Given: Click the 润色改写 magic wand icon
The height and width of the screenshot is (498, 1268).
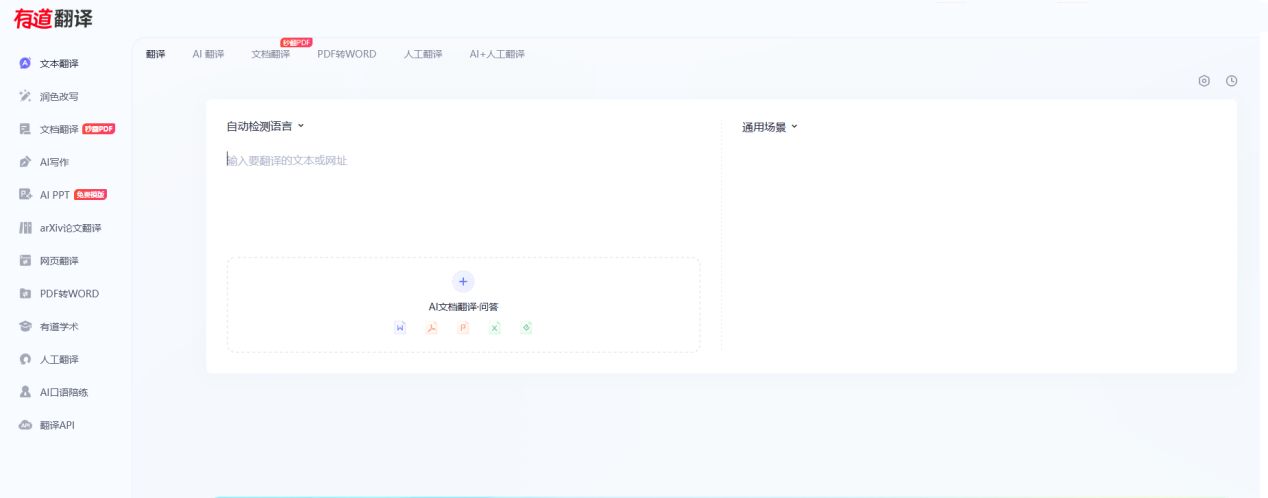Looking at the screenshot, I should 25,96.
